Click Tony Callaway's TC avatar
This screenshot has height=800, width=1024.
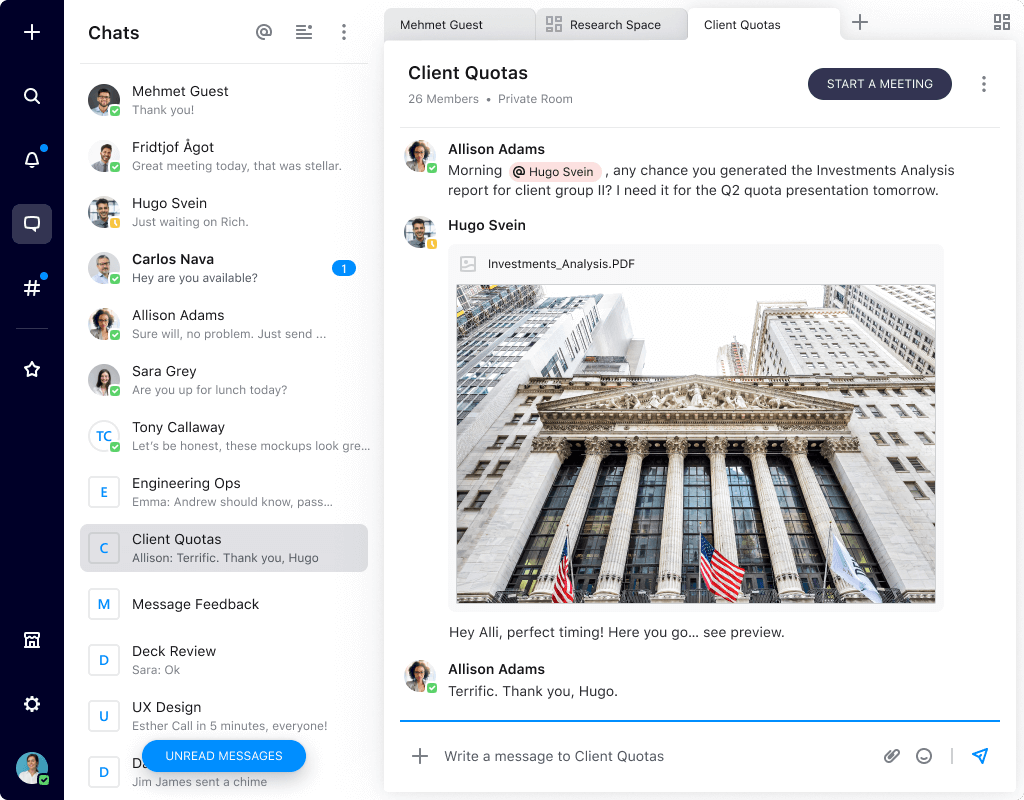[x=104, y=436]
